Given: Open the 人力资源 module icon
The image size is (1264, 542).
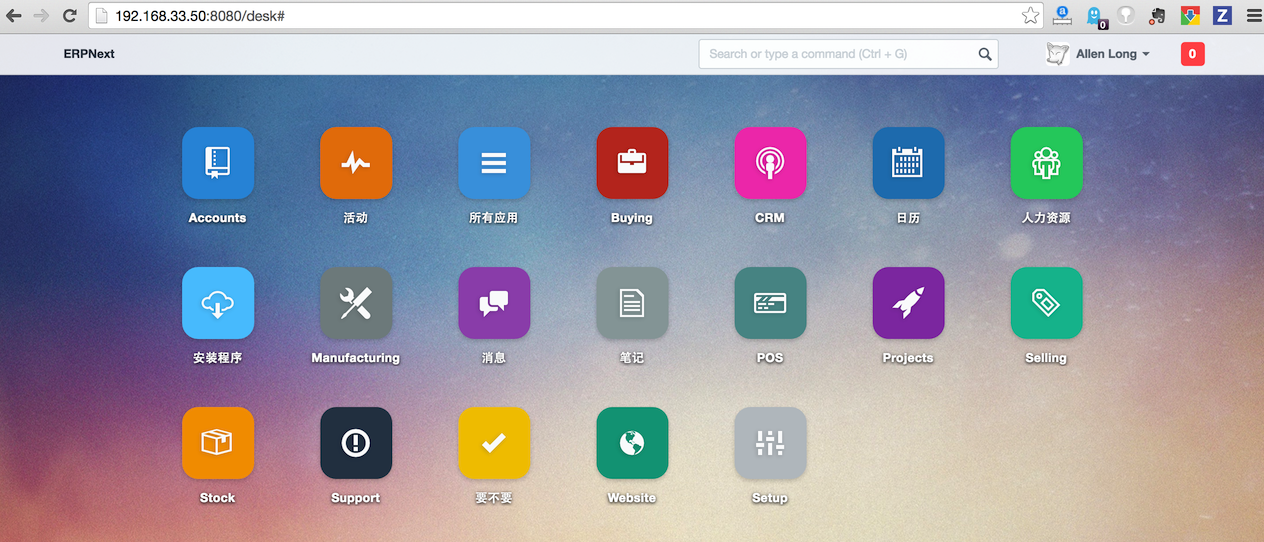Looking at the screenshot, I should 1046,163.
